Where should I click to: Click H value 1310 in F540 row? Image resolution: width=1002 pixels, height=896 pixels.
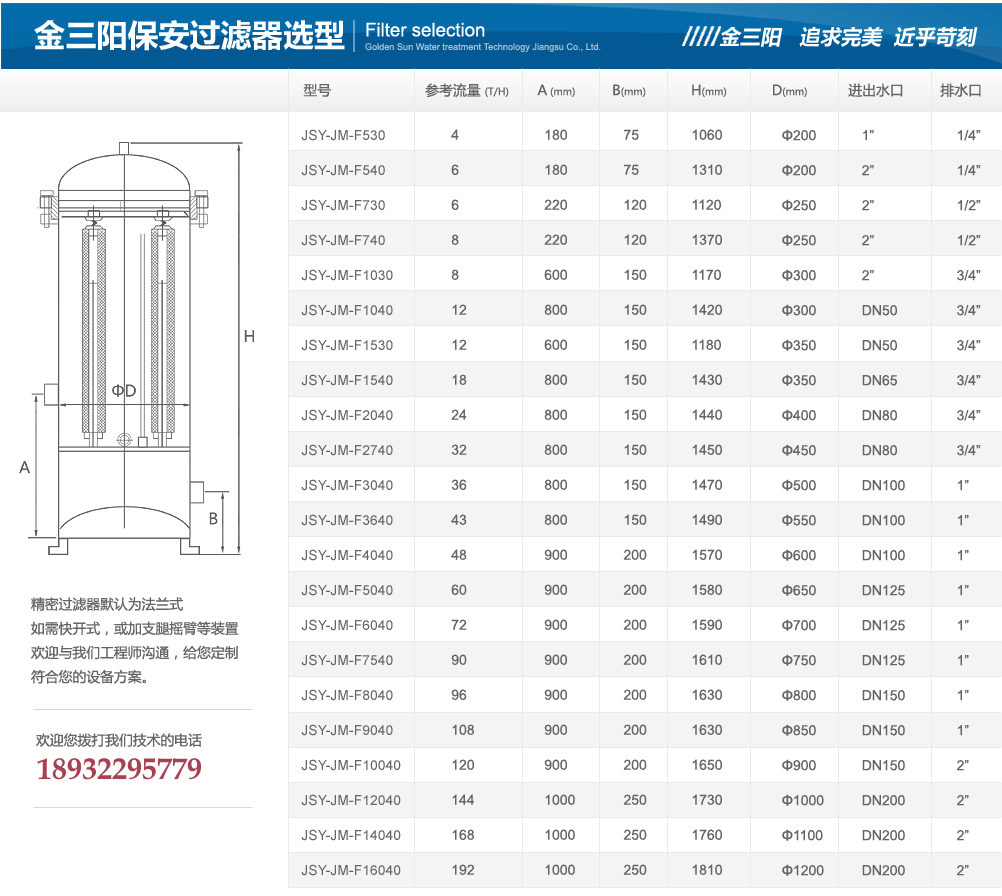[707, 171]
